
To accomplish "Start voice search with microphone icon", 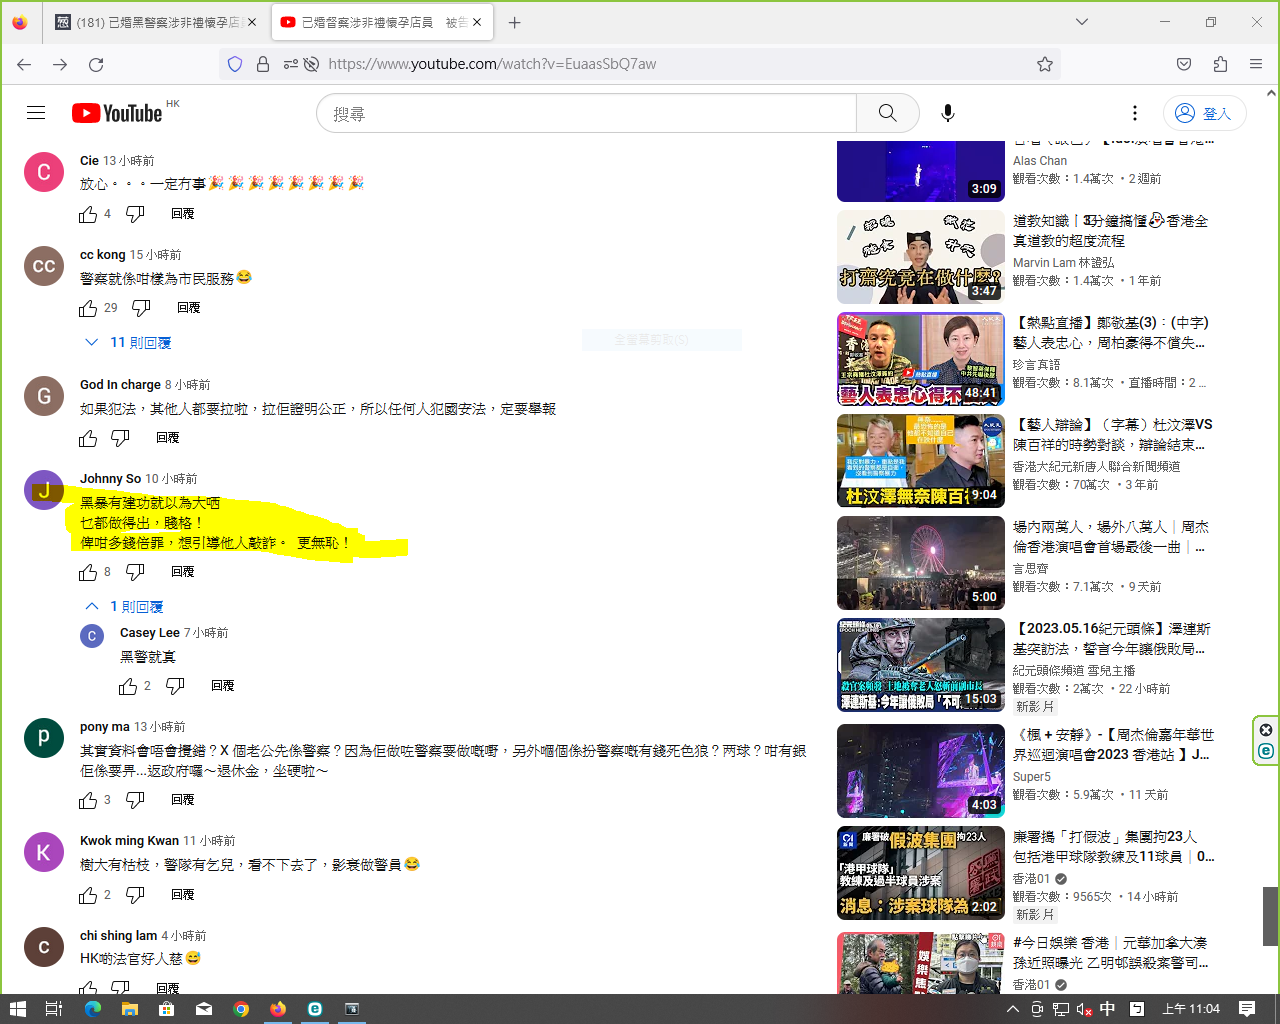I will coord(948,113).
